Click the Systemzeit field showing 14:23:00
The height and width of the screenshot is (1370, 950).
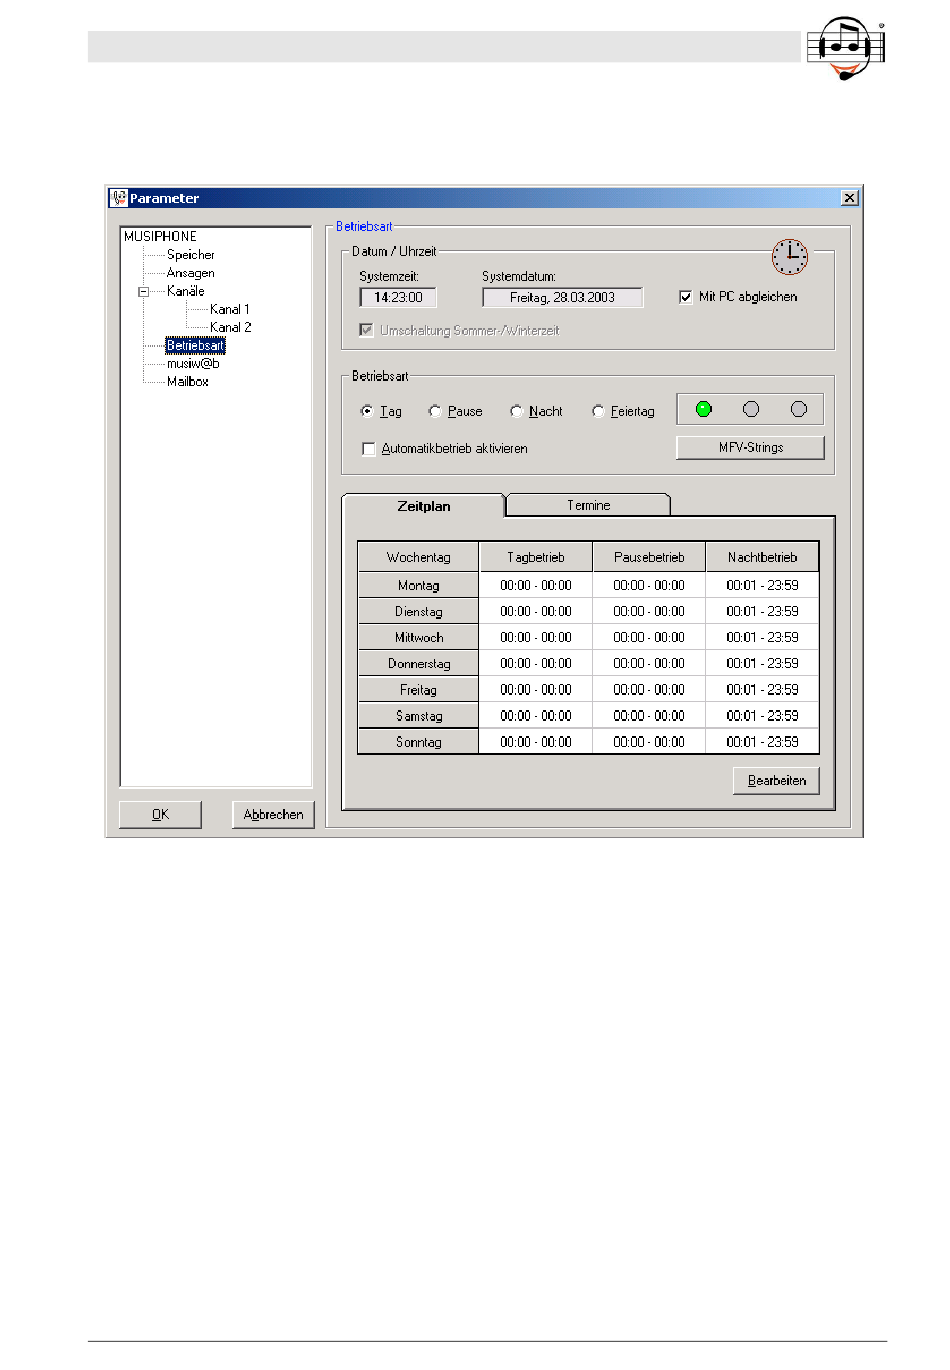tap(398, 297)
